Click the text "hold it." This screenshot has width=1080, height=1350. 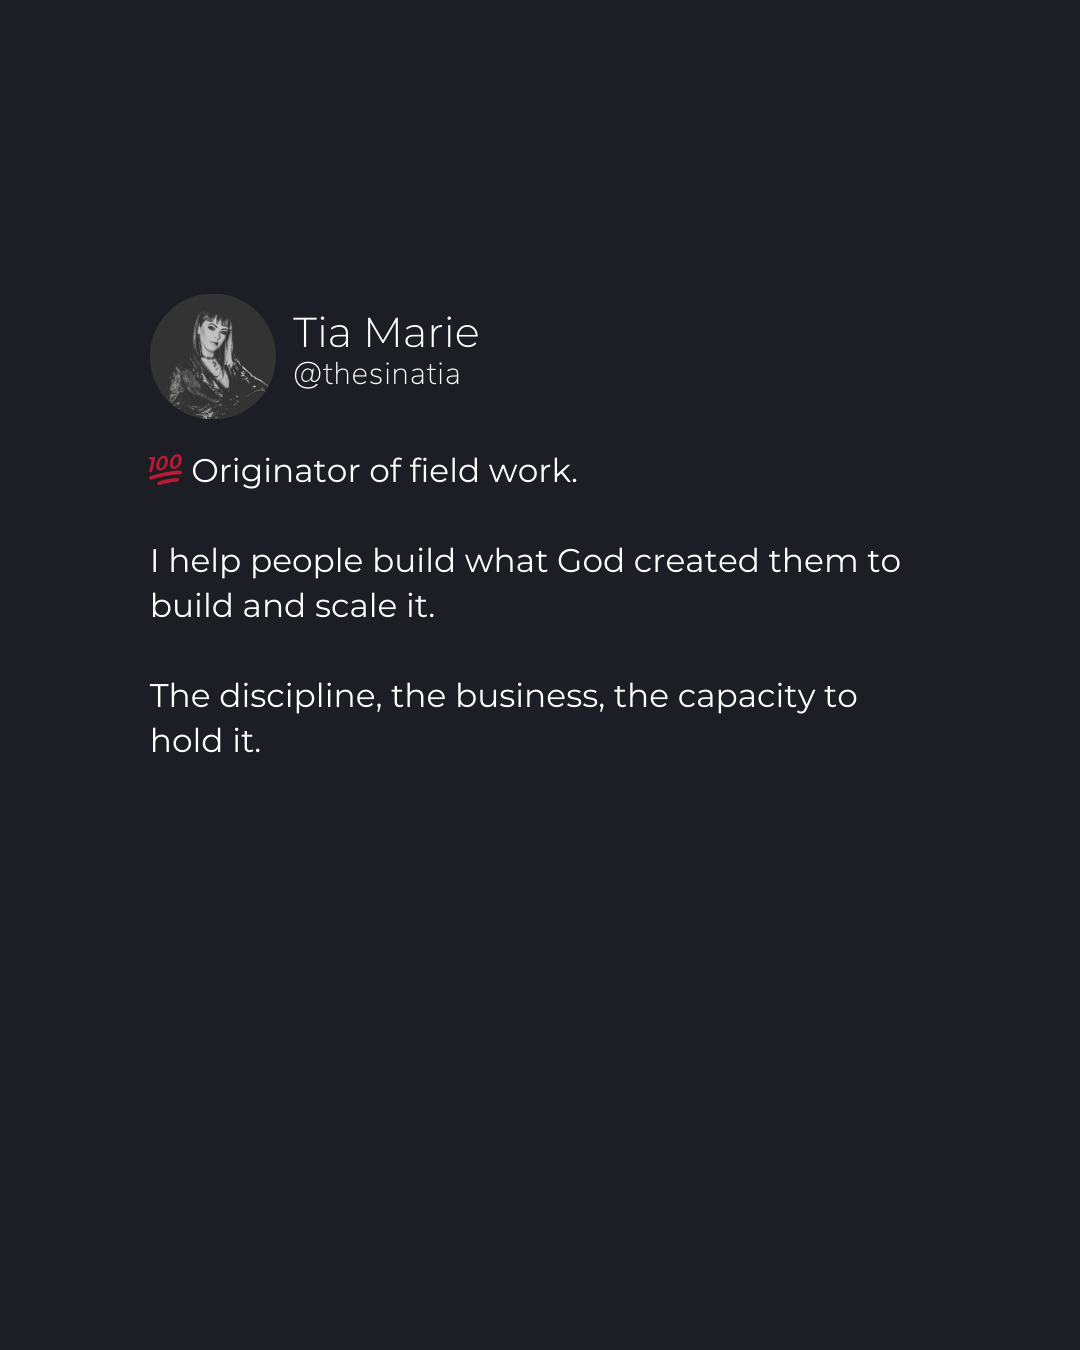[x=206, y=741]
